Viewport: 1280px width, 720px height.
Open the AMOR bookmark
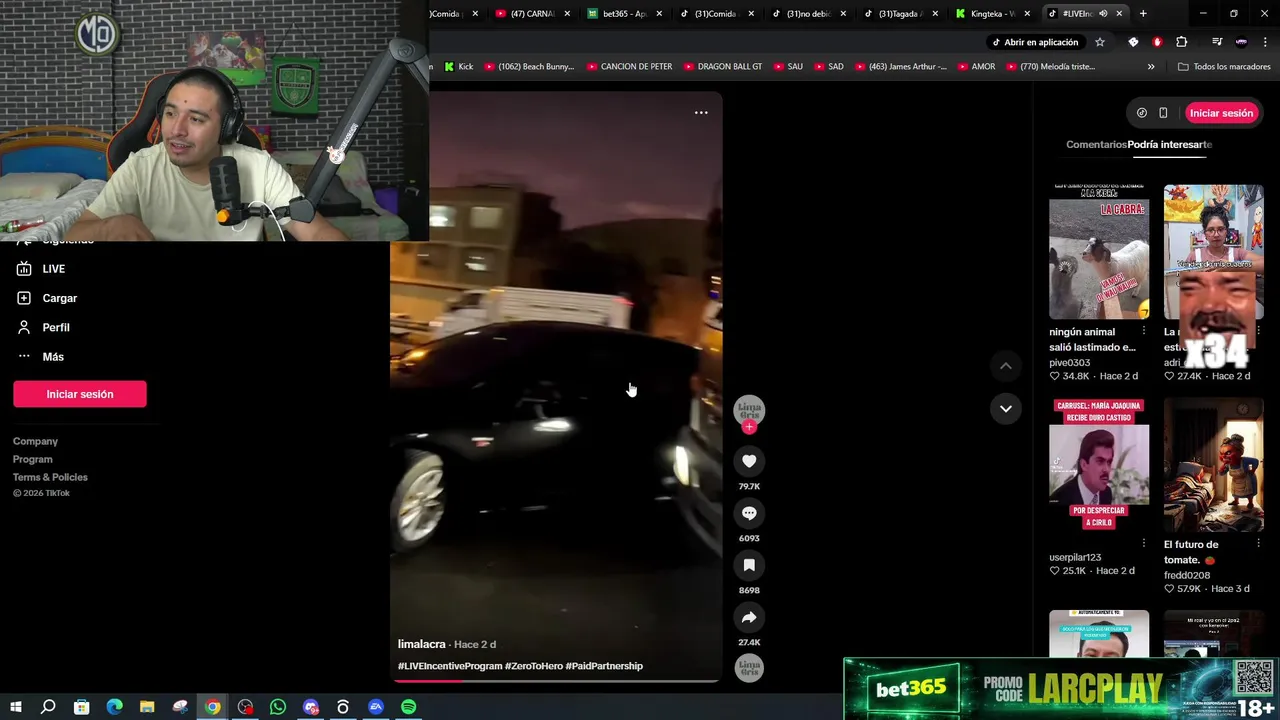976,67
